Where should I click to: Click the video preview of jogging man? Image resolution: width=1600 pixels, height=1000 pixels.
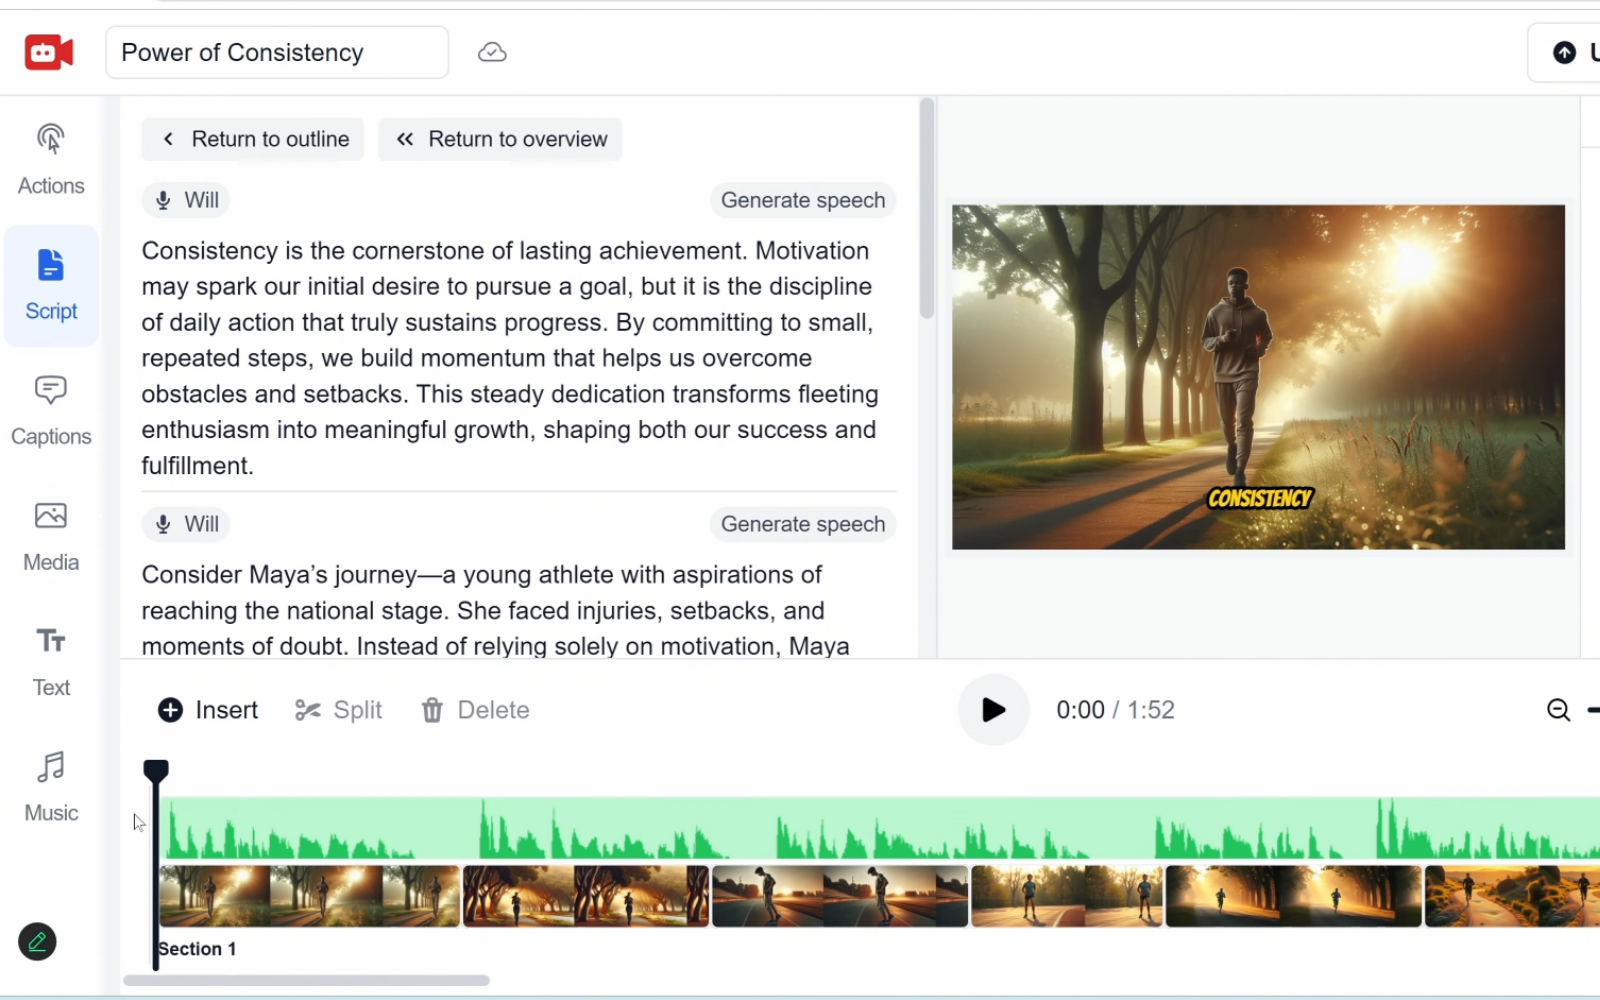tap(1258, 377)
